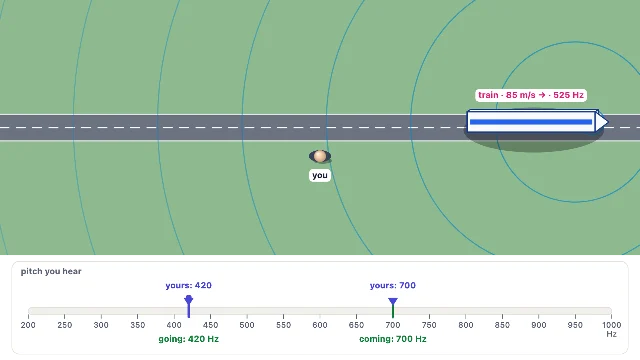Click the 1000 tick label on scale
Image resolution: width=640 pixels, height=360 pixels.
(x=611, y=325)
